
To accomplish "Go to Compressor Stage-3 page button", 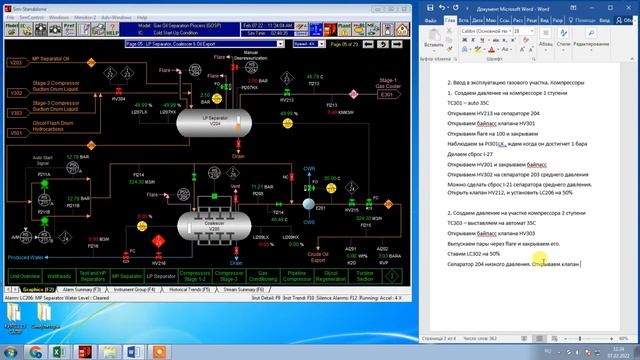I will (229, 276).
